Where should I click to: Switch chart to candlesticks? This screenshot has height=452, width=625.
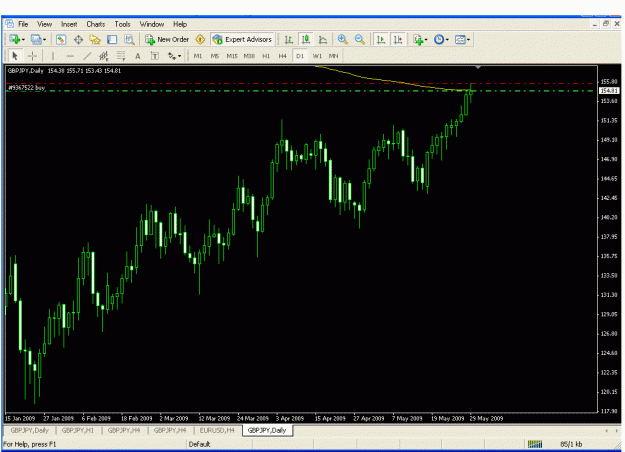pyautogui.click(x=306, y=39)
